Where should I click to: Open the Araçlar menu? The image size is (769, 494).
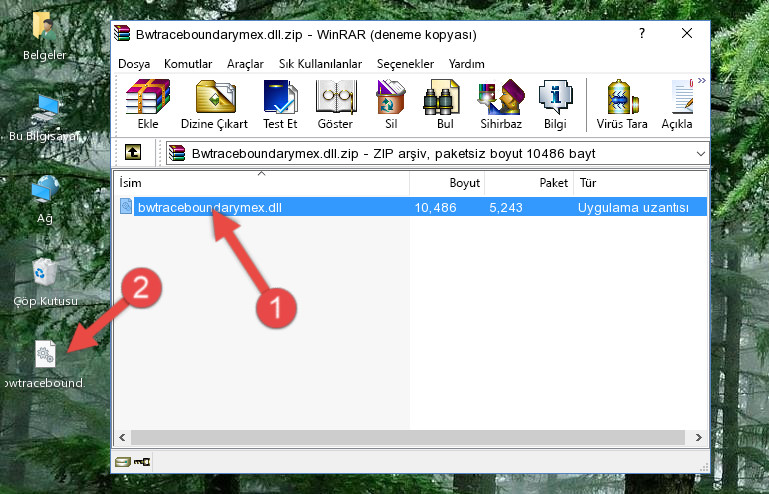245,64
